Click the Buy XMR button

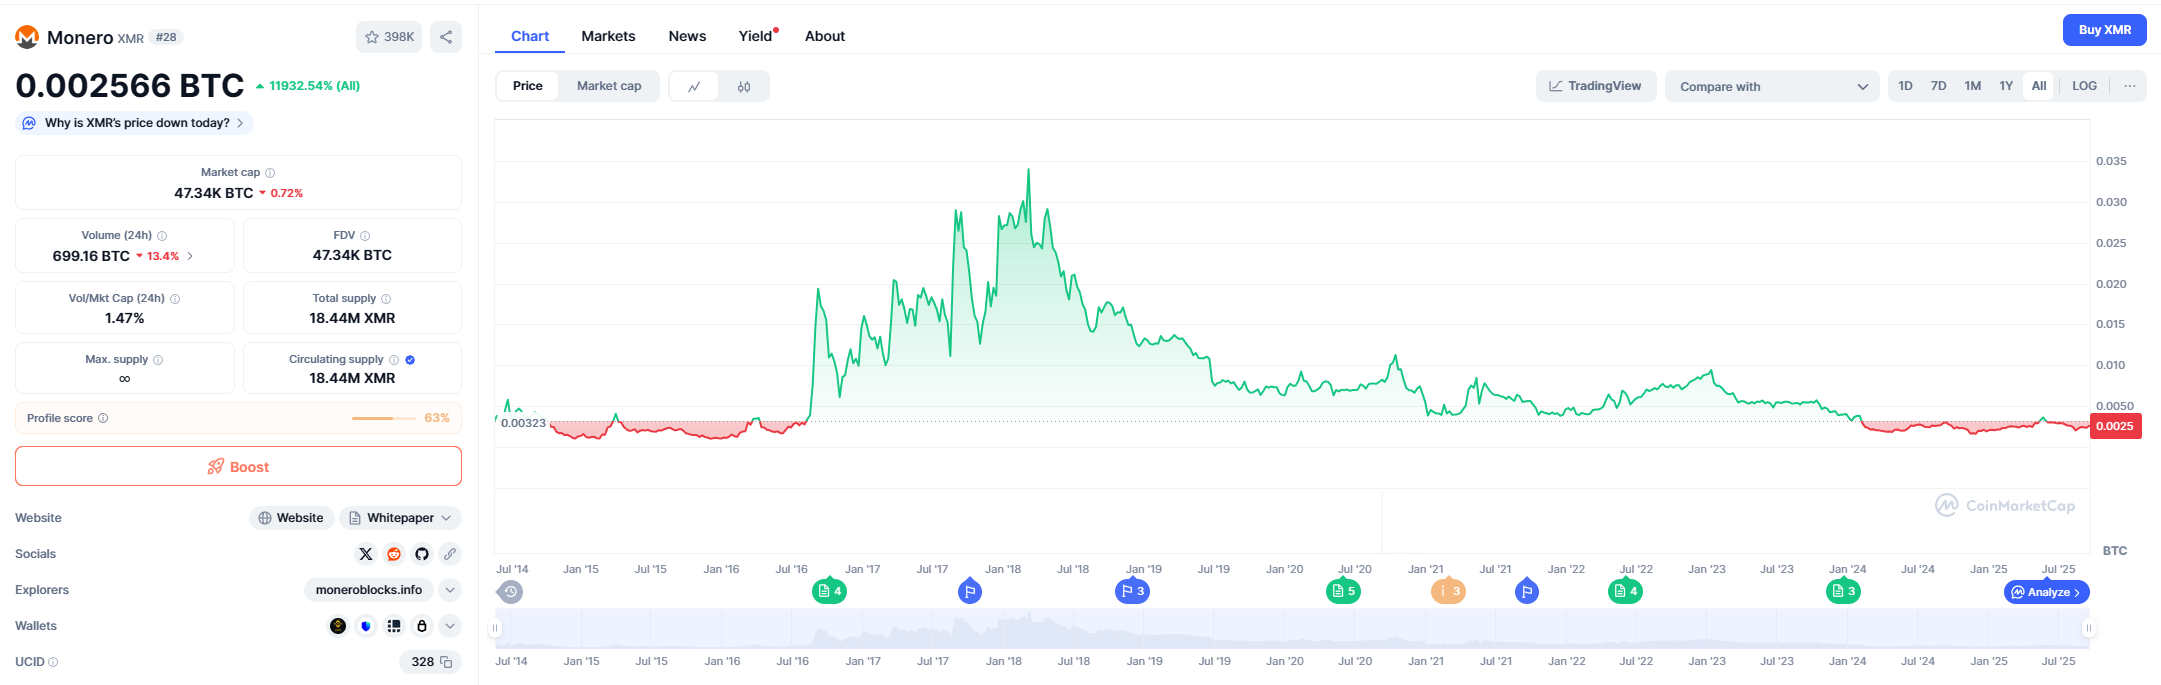click(2104, 30)
